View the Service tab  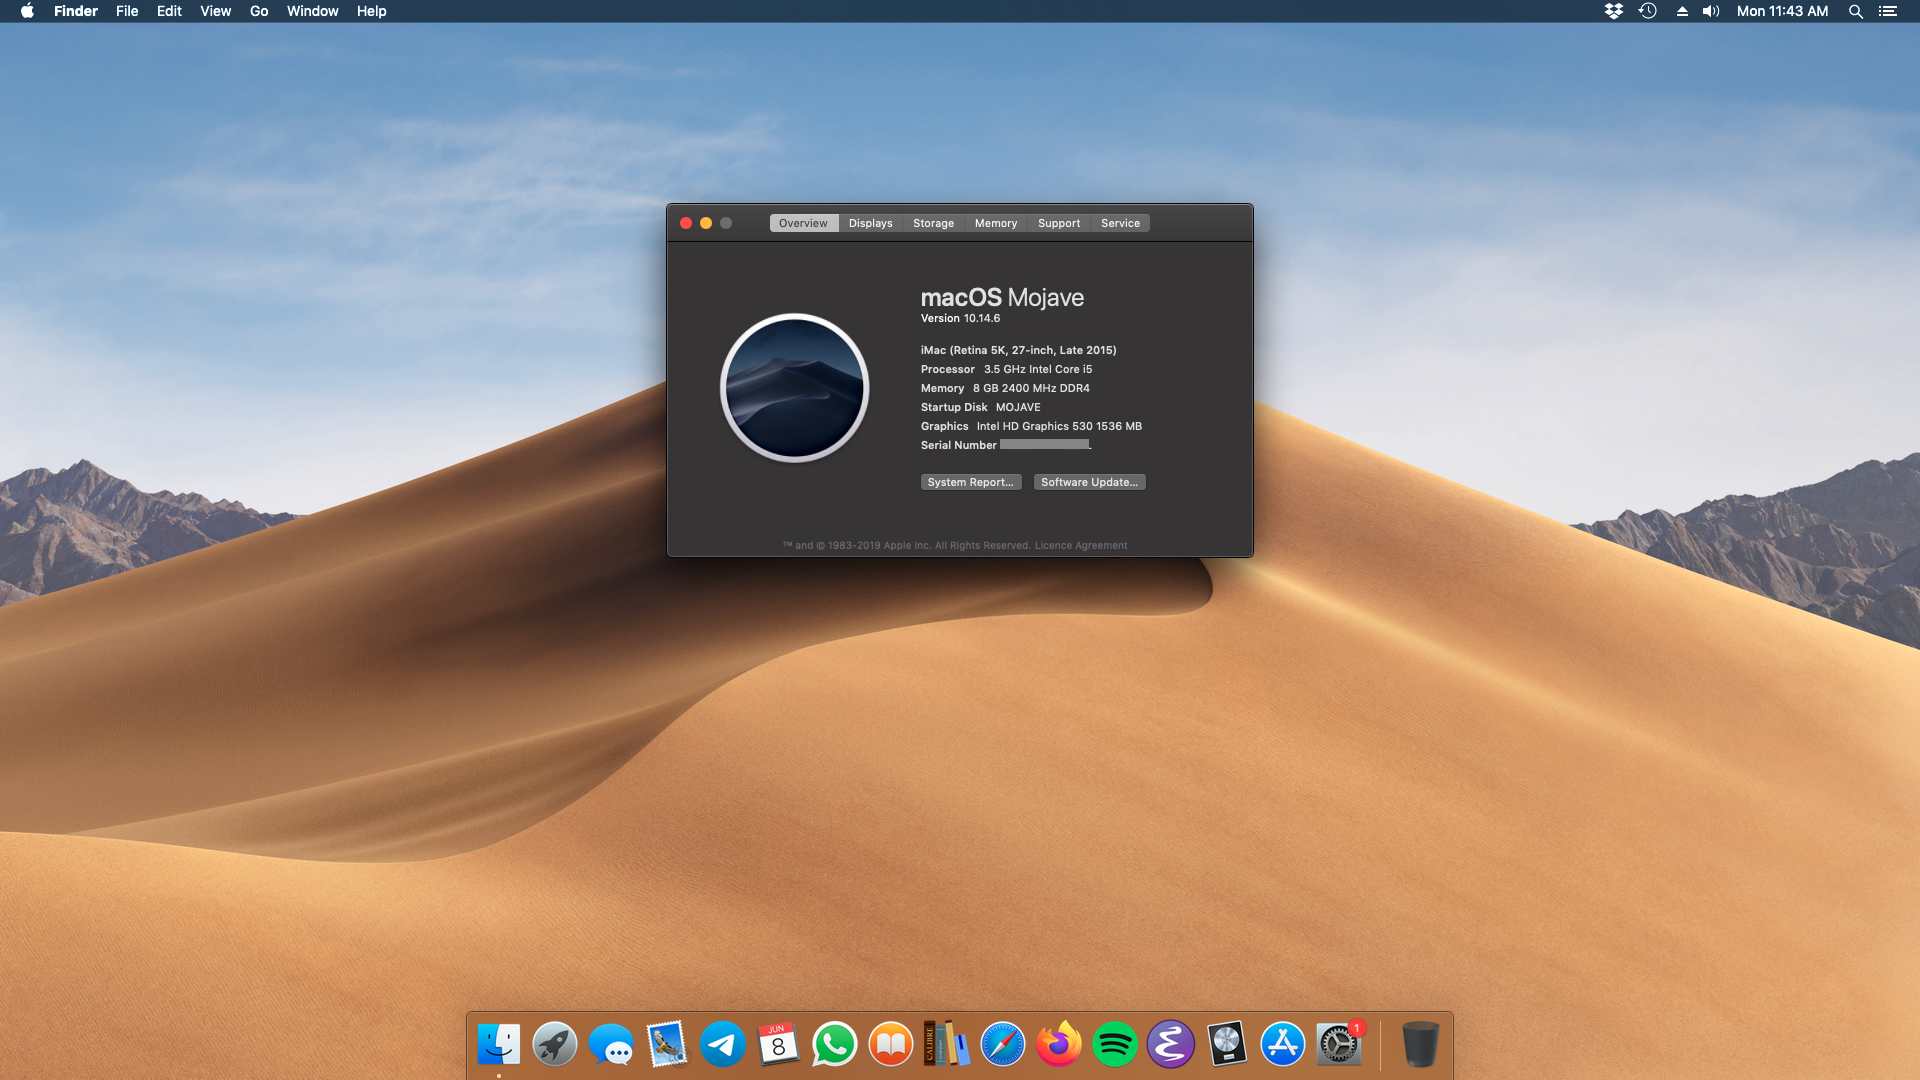1119,223
